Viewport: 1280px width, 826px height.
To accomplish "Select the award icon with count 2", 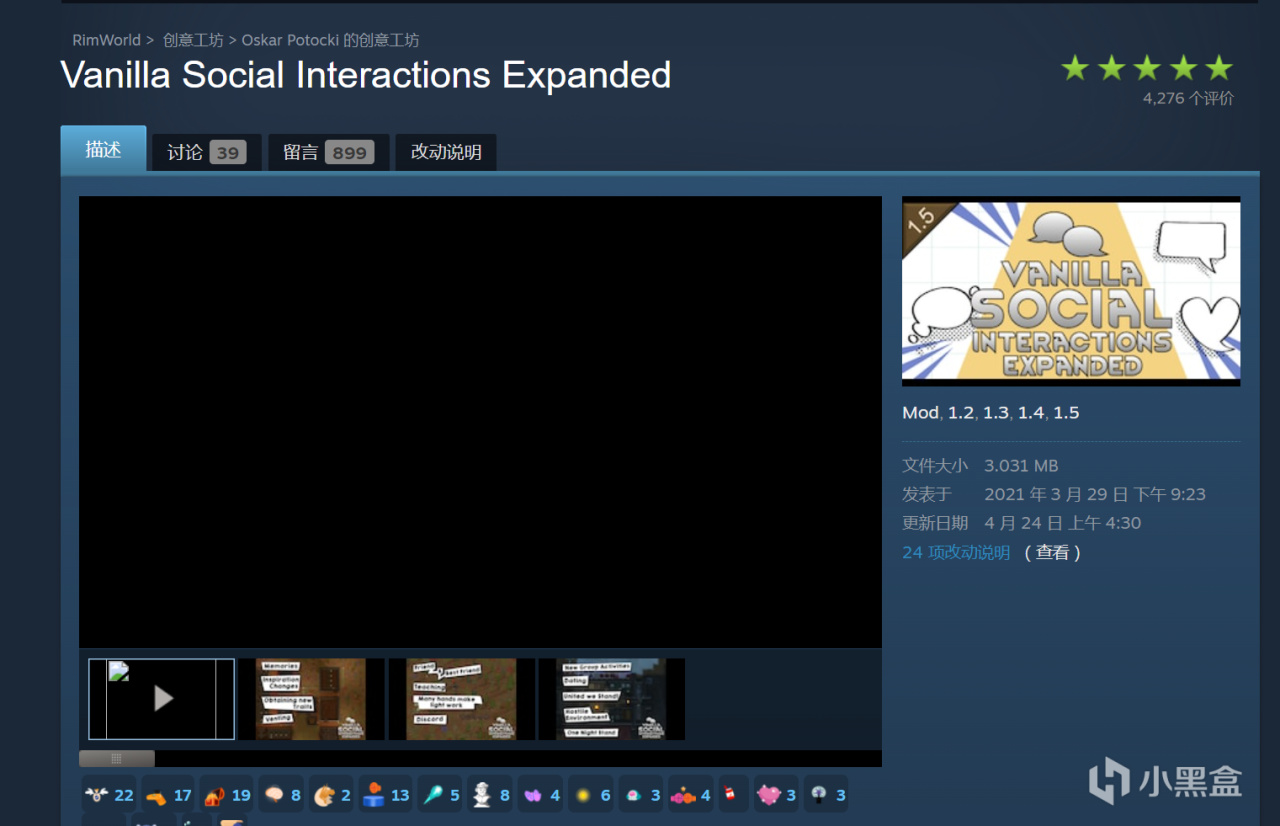I will tap(331, 795).
